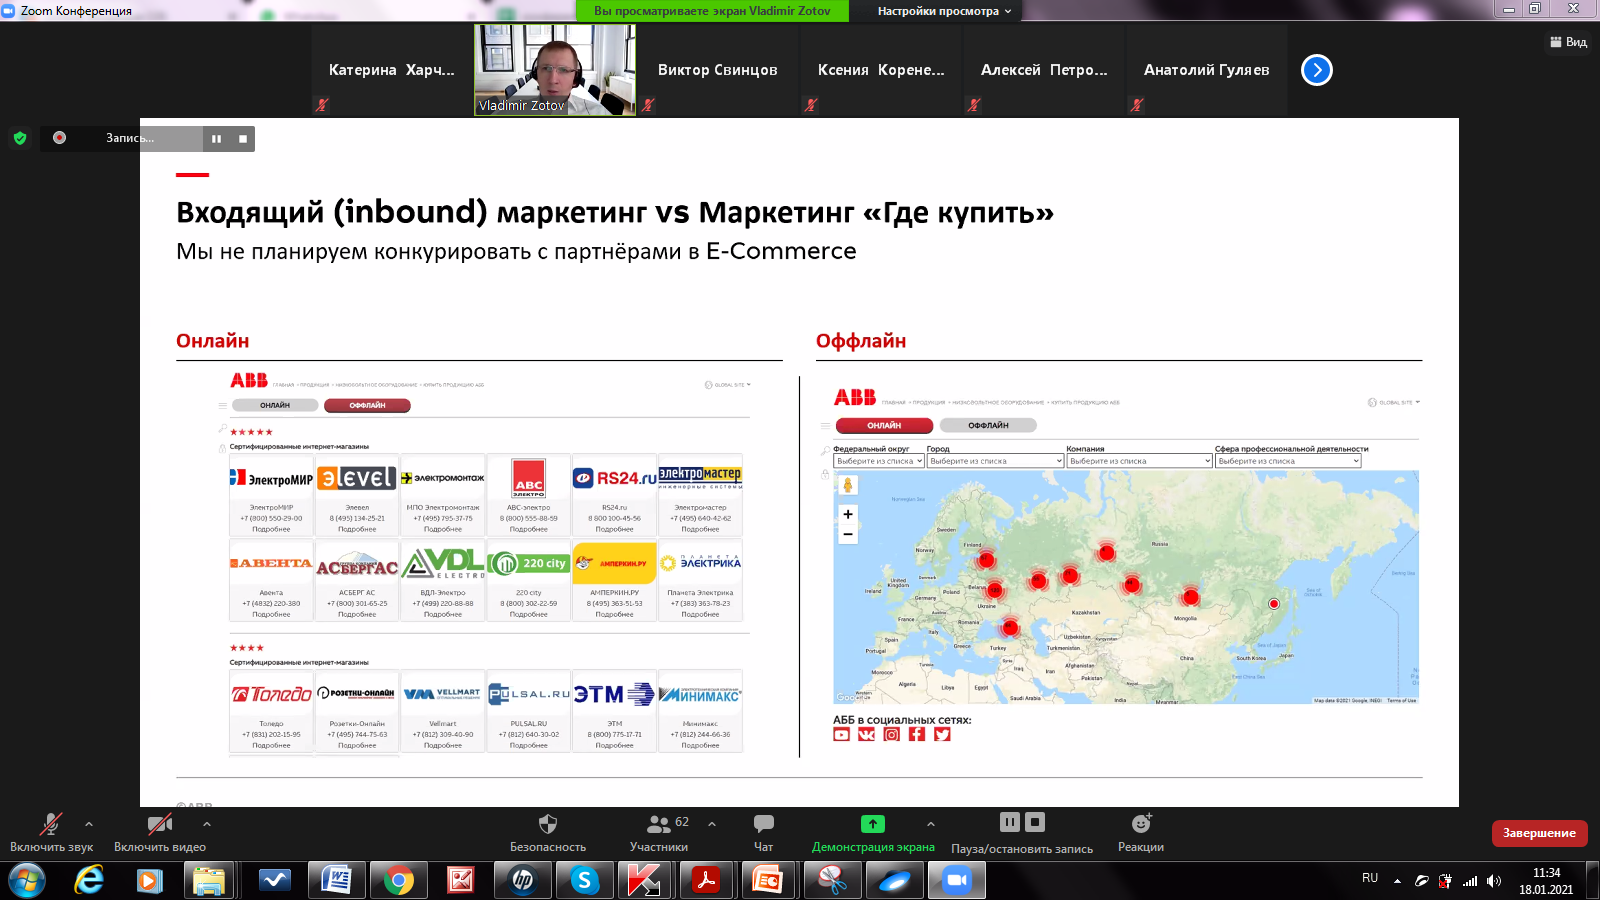Image resolution: width=1600 pixels, height=900 pixels.
Task: Click the Завершение (End) meeting button
Action: coord(1539,833)
